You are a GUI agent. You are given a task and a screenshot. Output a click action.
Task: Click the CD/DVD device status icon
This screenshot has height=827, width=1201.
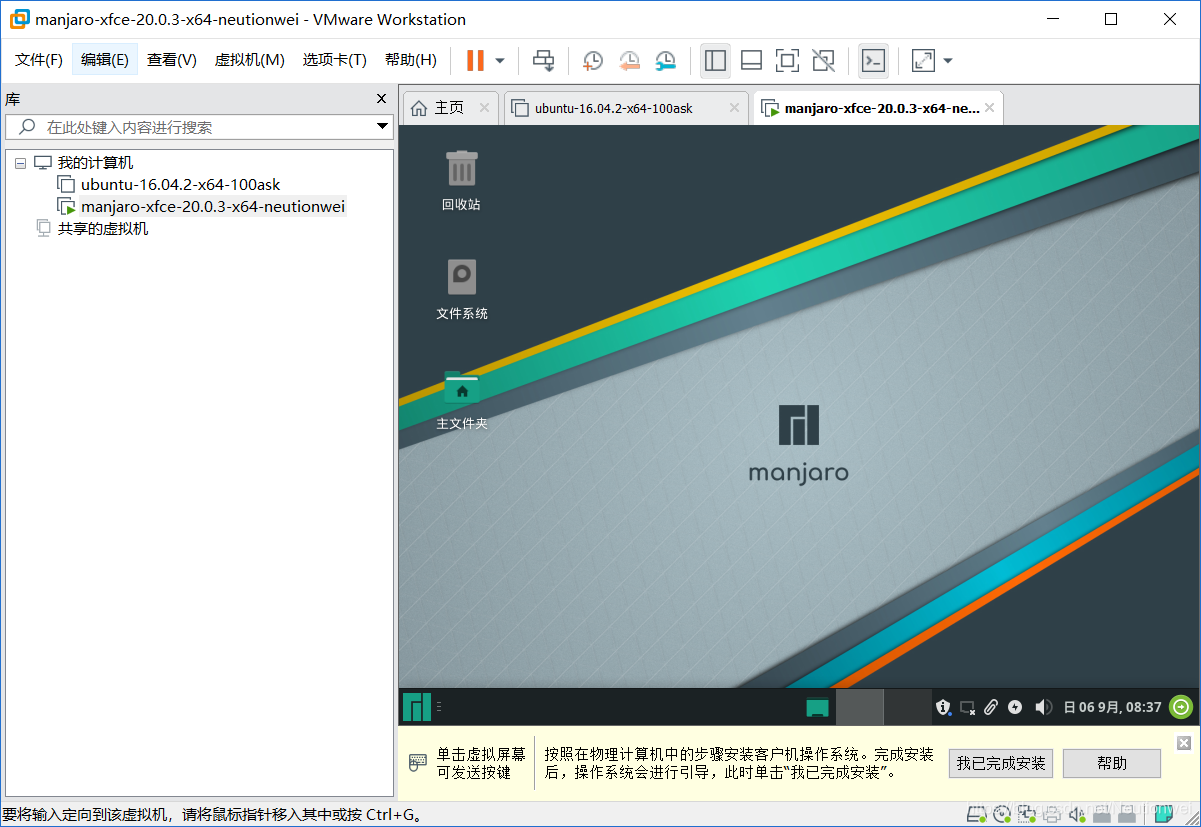pyautogui.click(x=1001, y=815)
